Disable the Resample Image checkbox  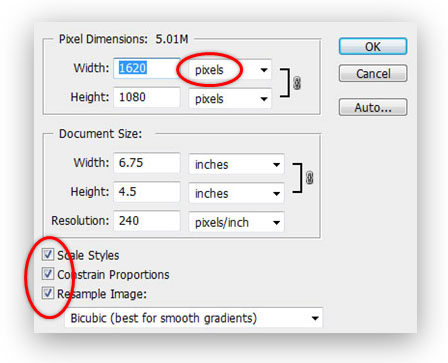point(48,293)
